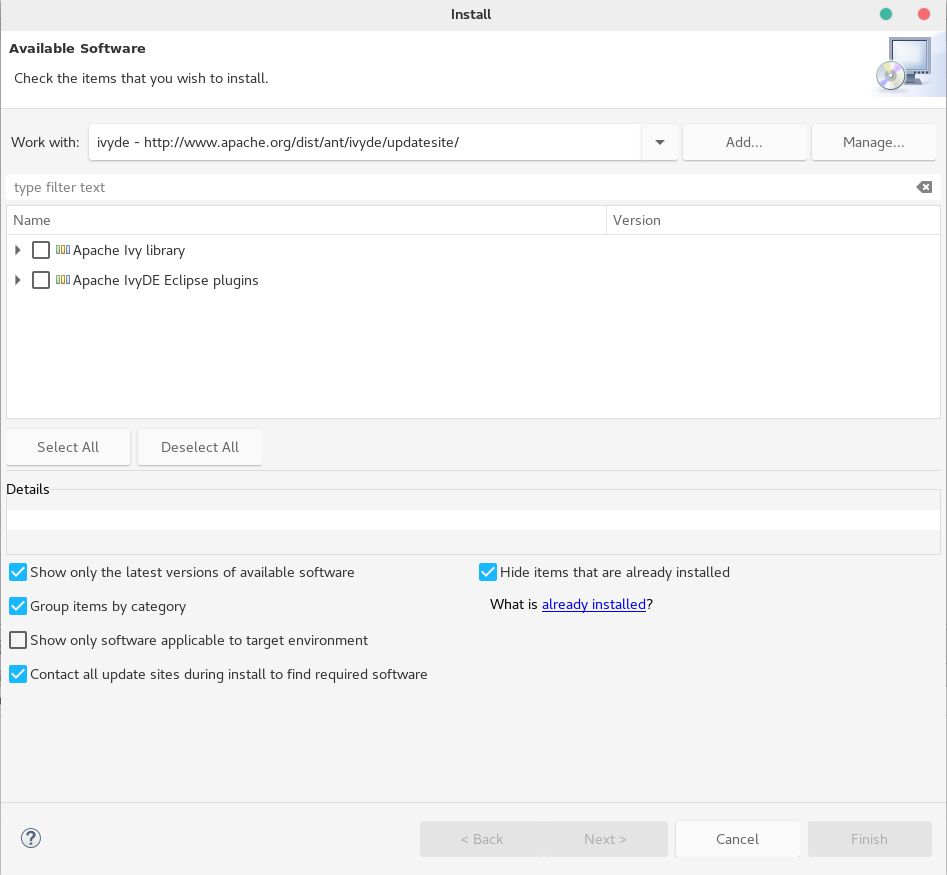
Task: Open the already installed link
Action: pos(594,604)
